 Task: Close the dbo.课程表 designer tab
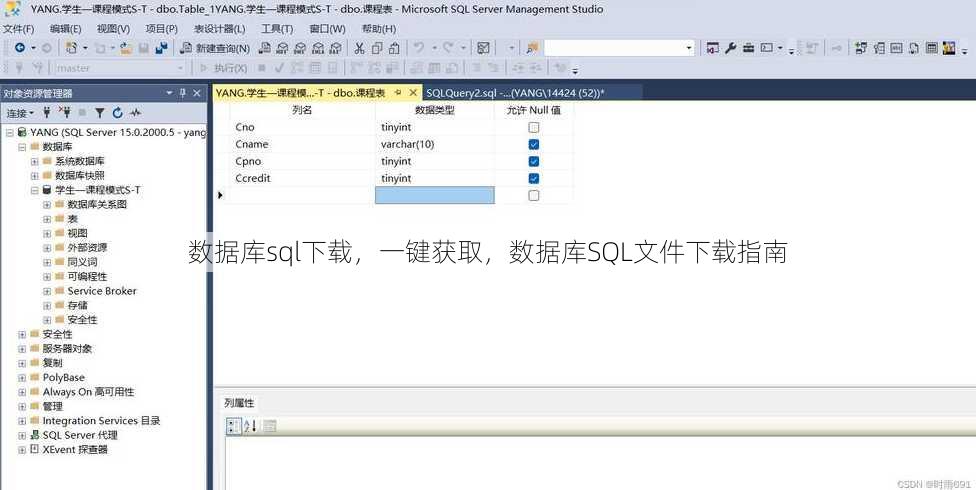tap(413, 93)
